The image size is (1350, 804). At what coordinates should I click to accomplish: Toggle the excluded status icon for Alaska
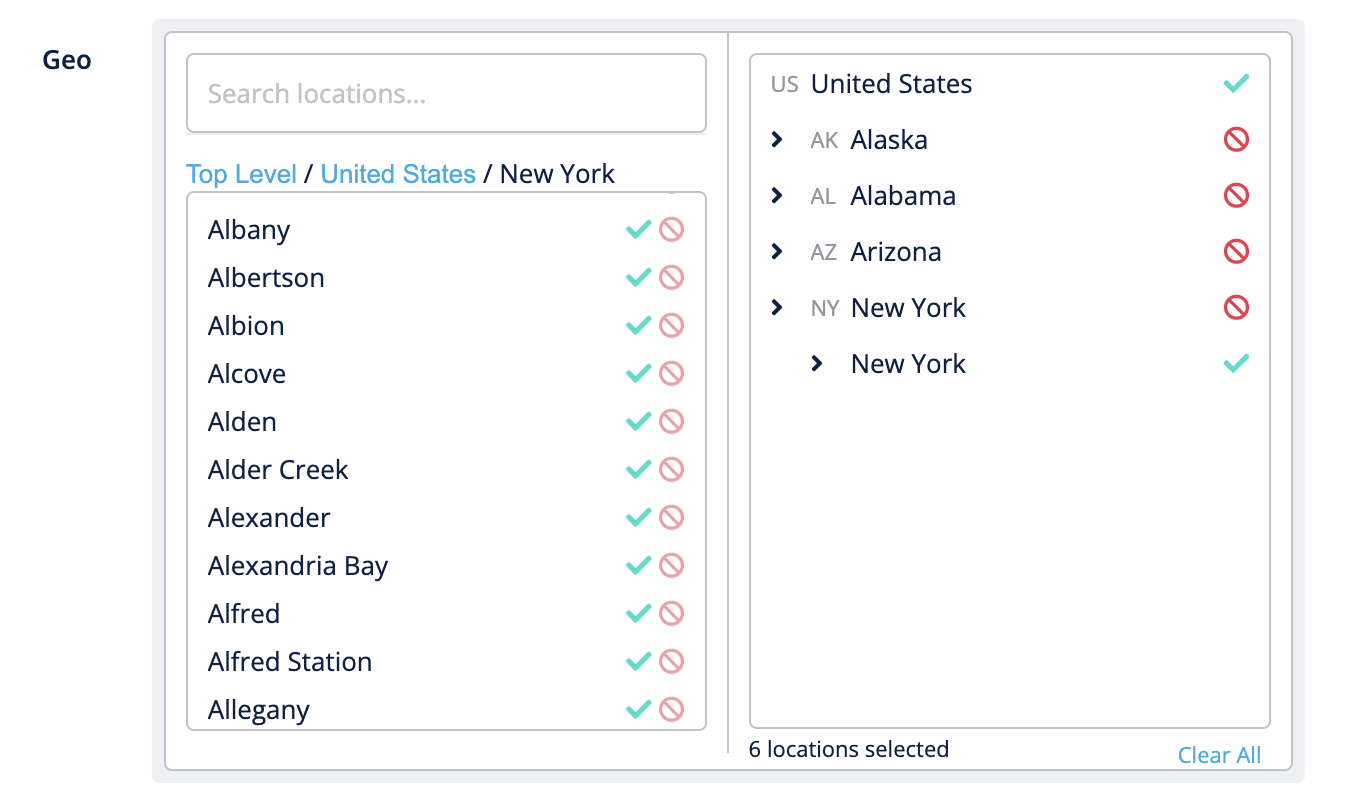pyautogui.click(x=1236, y=140)
